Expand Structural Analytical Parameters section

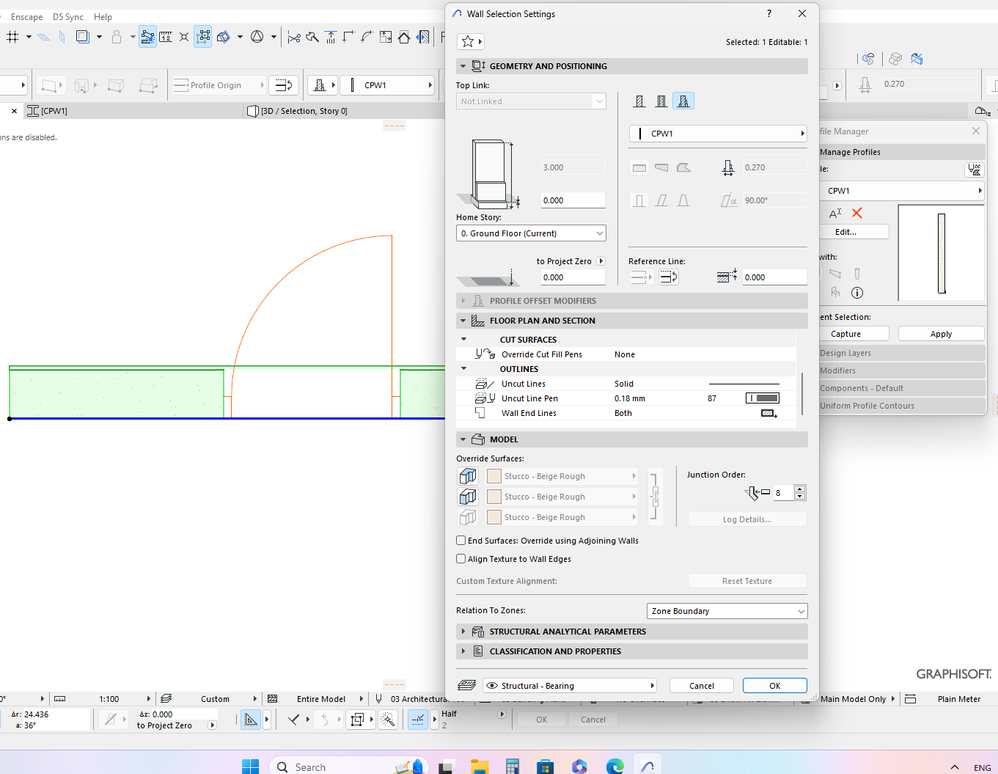point(463,631)
